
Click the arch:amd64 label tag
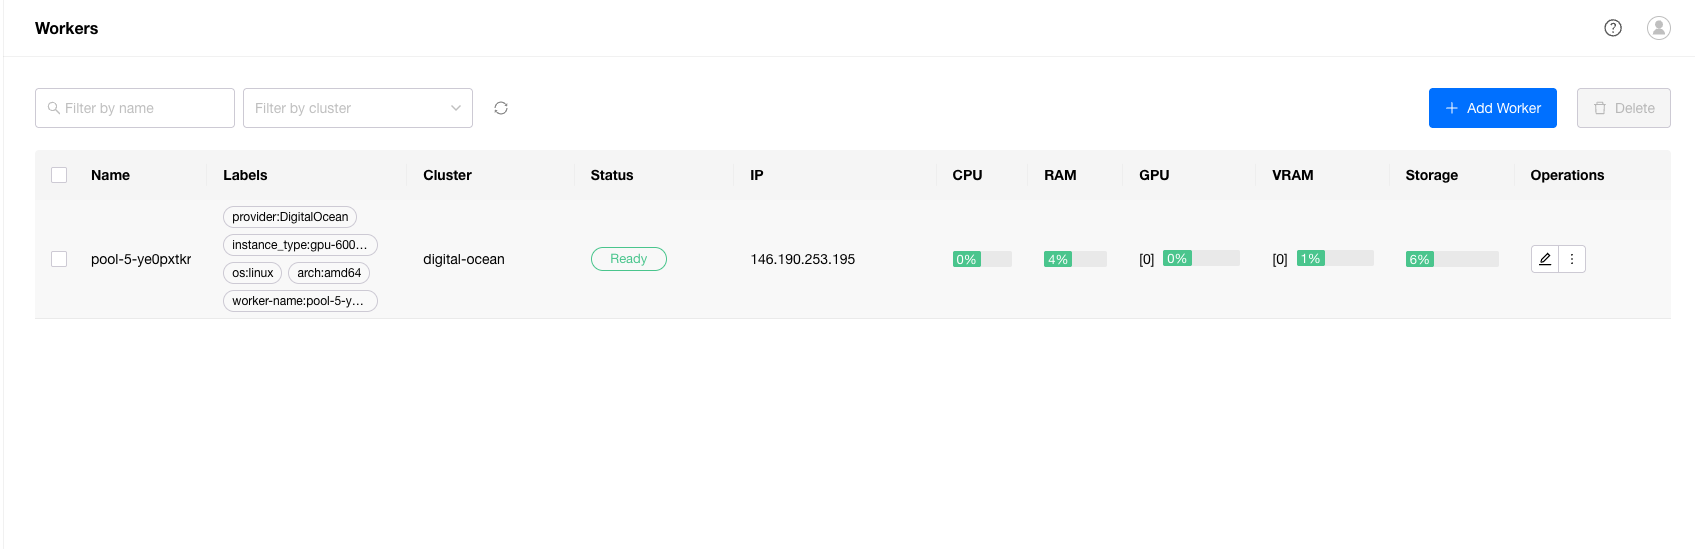(329, 273)
